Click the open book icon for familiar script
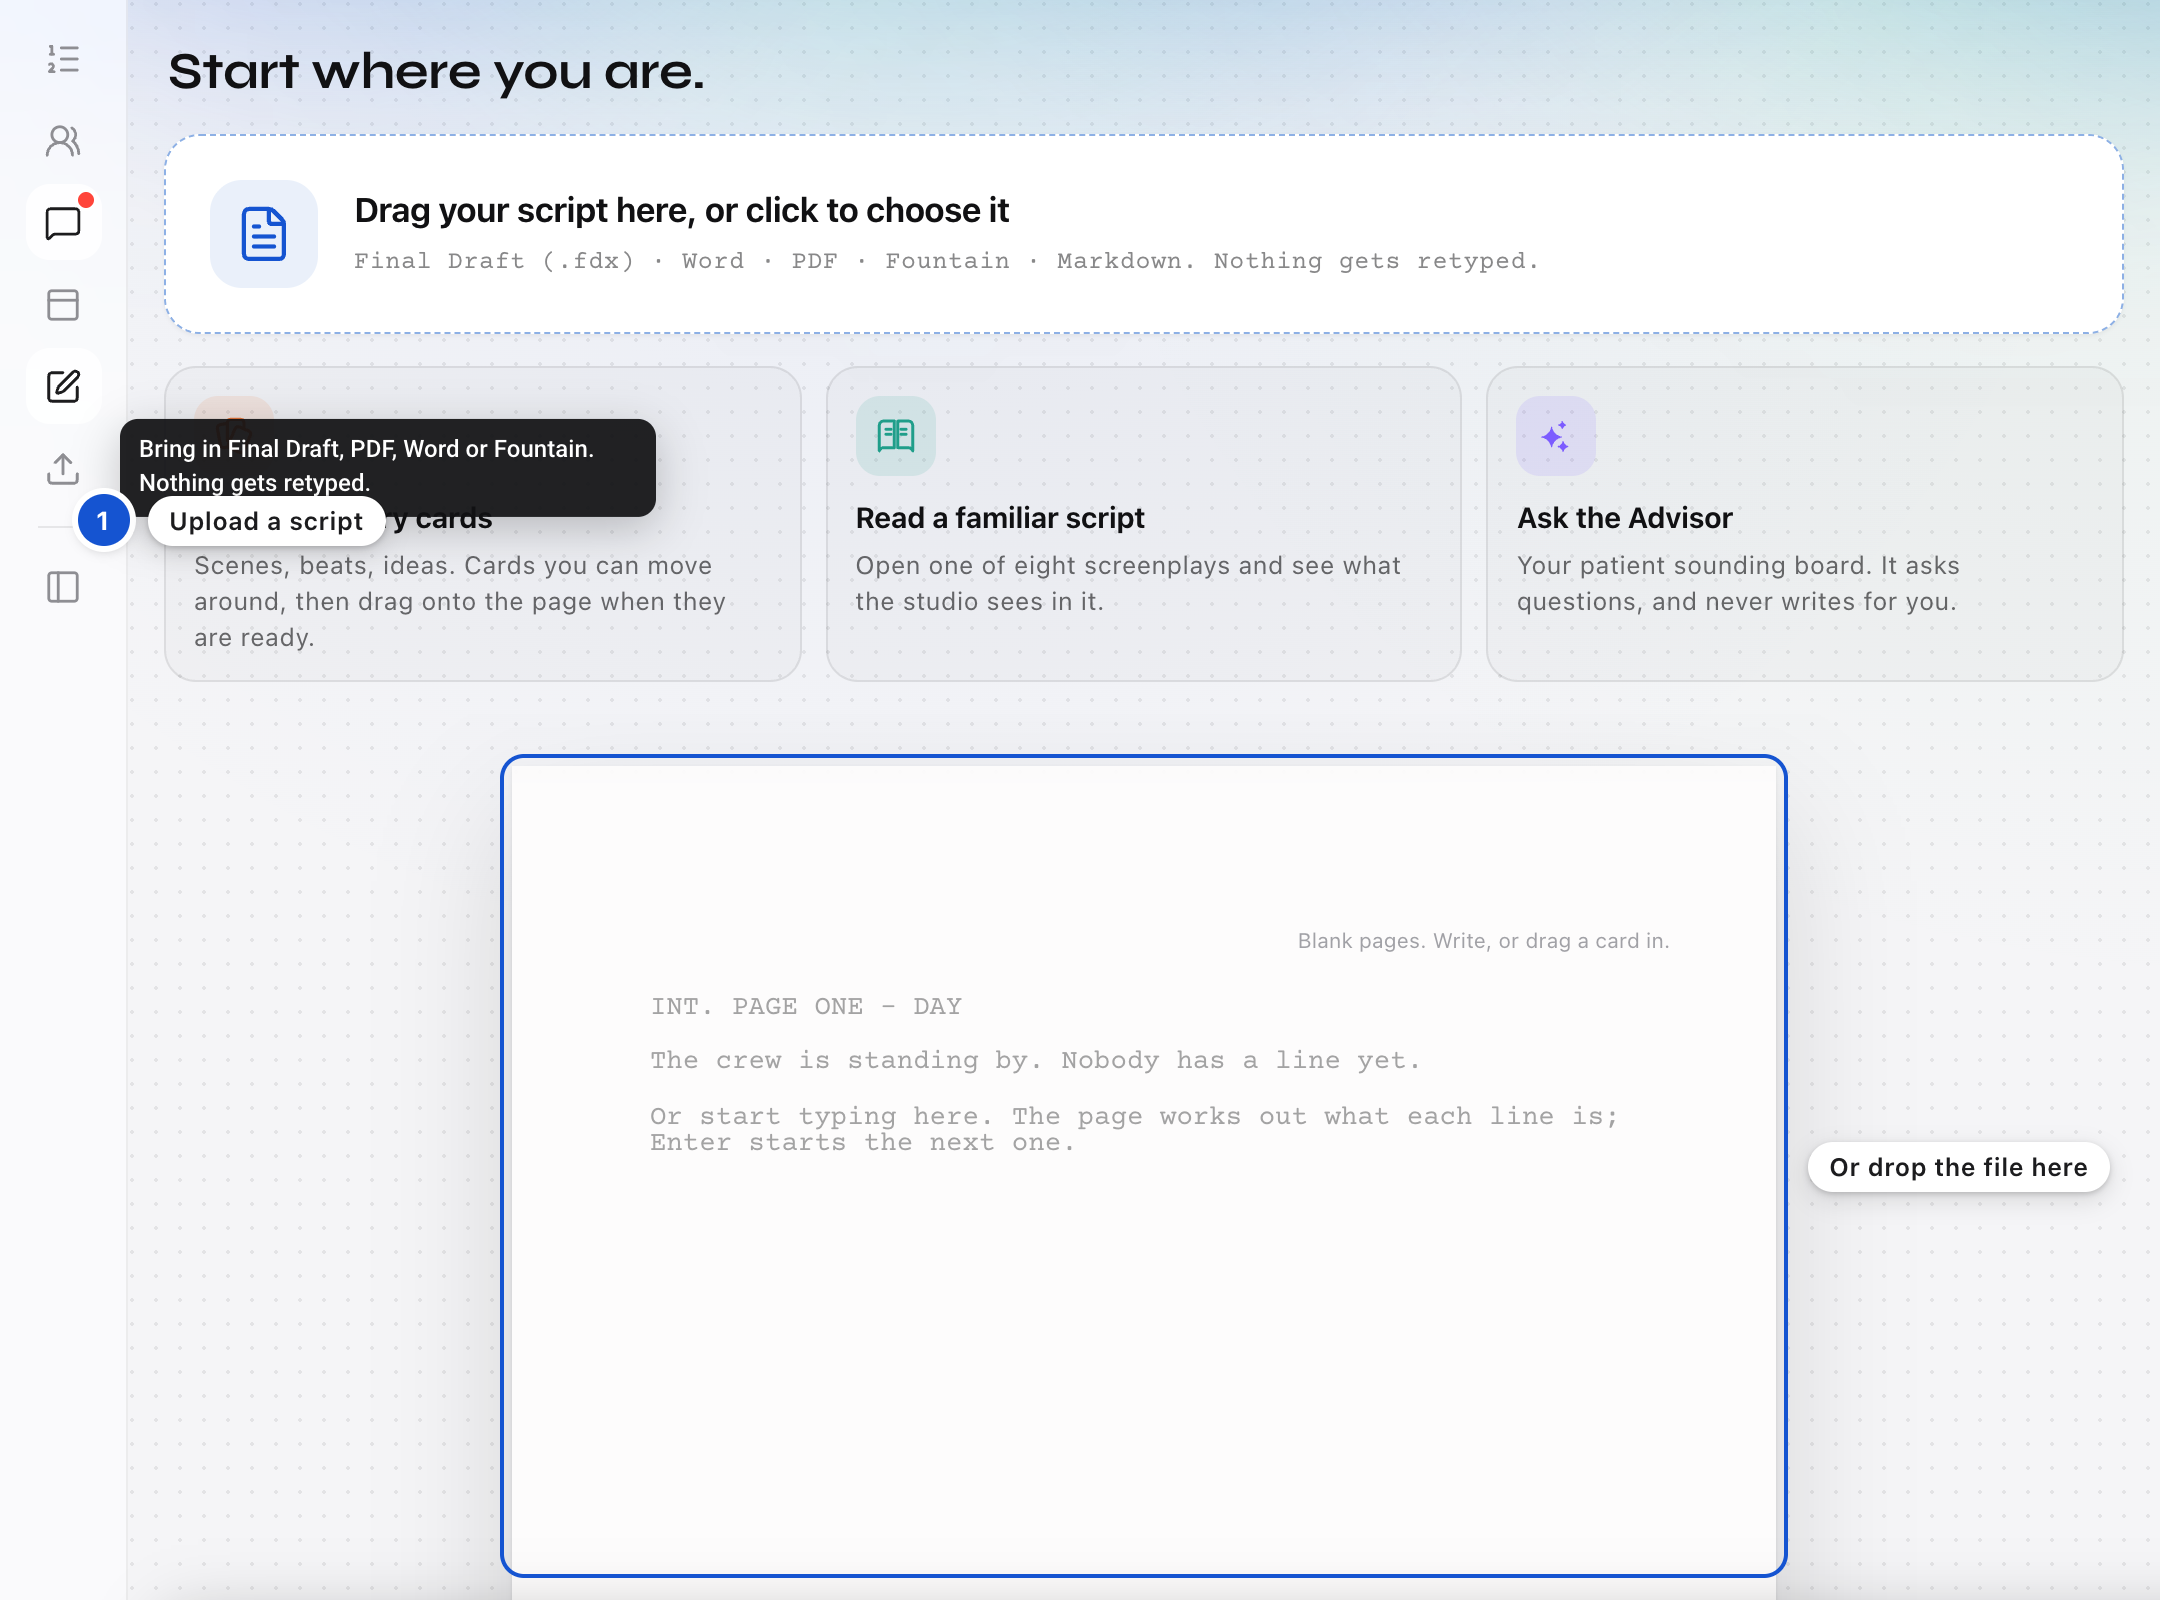The height and width of the screenshot is (1600, 2160). pyautogui.click(x=896, y=436)
